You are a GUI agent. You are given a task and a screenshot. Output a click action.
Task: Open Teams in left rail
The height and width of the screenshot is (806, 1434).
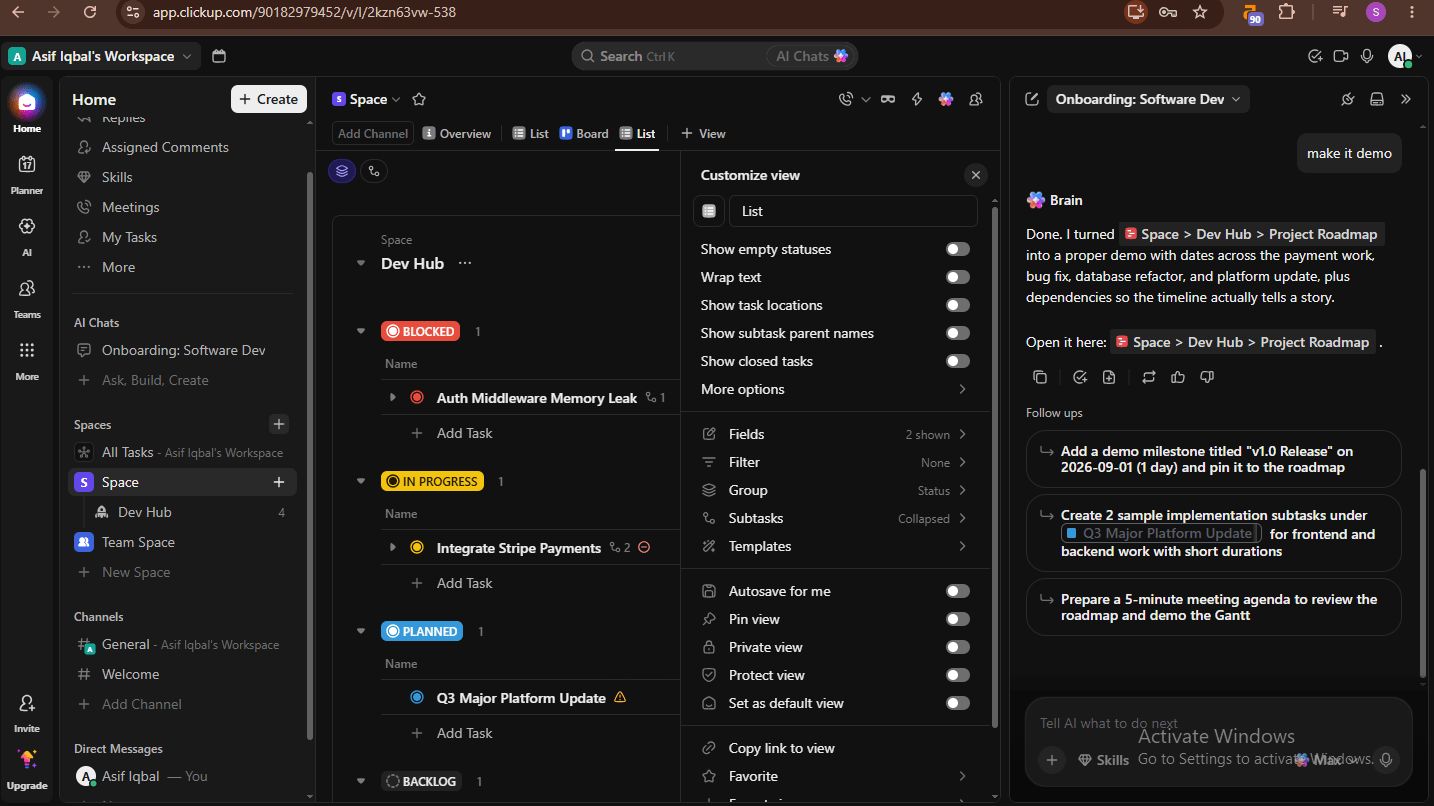(x=27, y=298)
